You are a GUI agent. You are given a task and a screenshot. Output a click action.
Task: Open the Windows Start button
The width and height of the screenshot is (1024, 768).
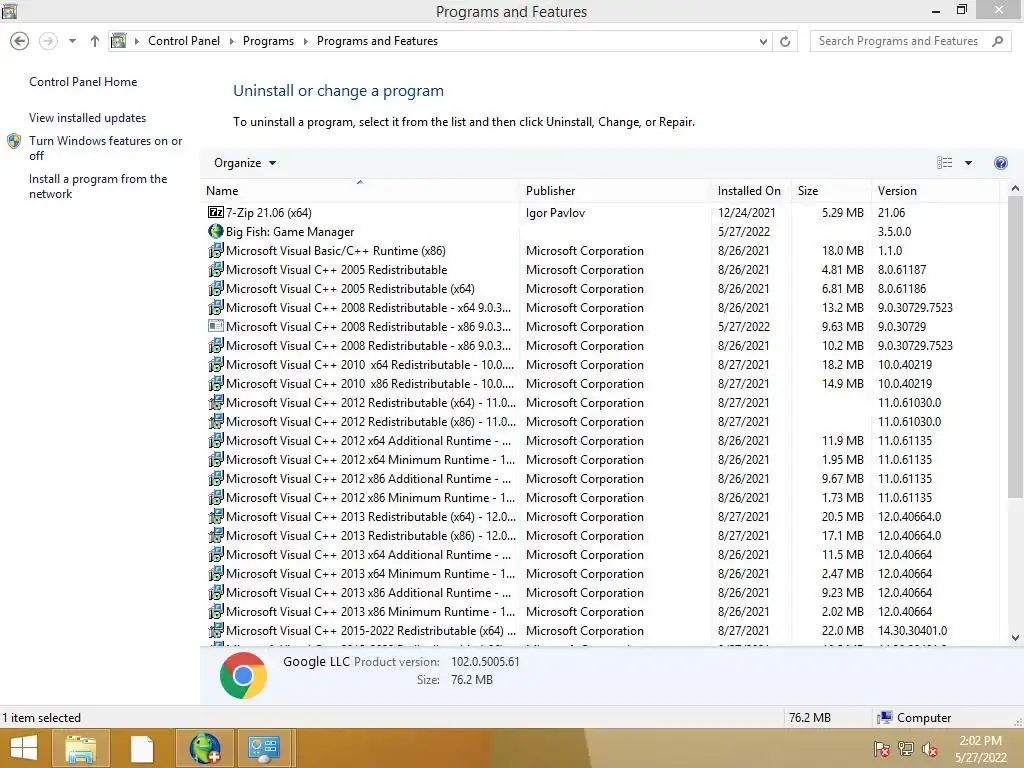[x=24, y=748]
